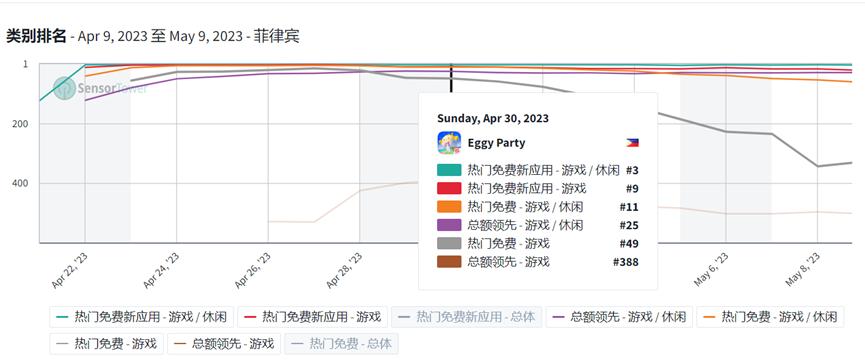Click teal swatch in tooltip
This screenshot has height=360, width=865.
[449, 170]
